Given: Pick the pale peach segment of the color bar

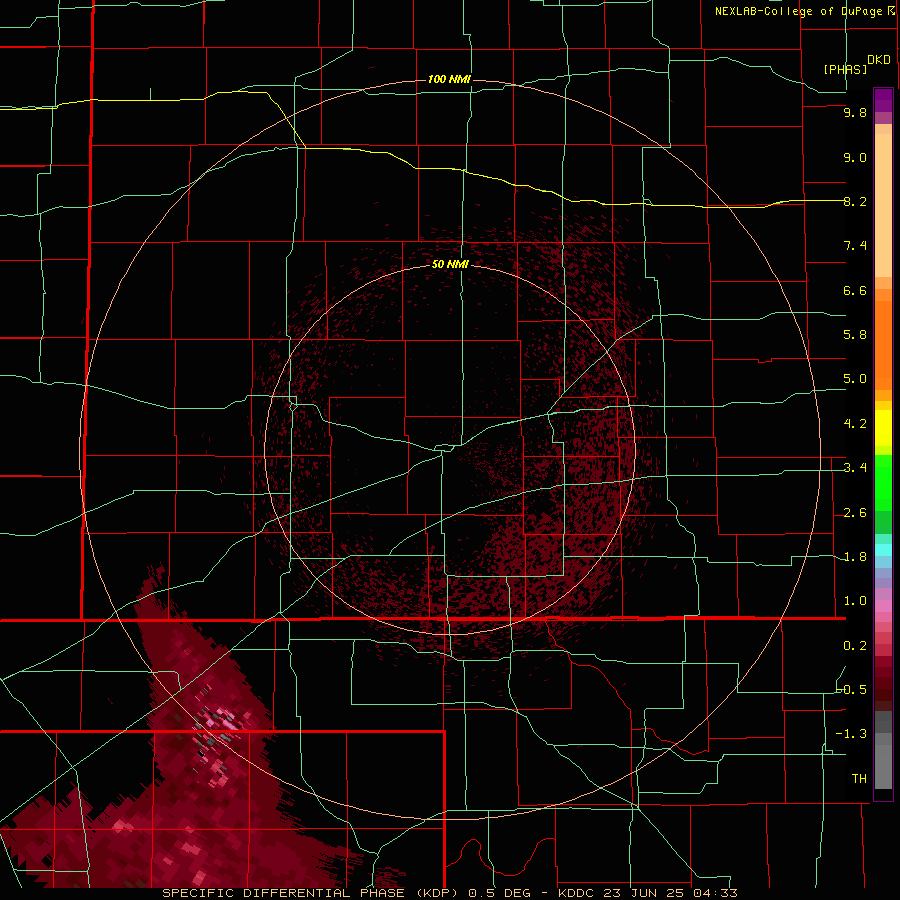Looking at the screenshot, I should [x=883, y=205].
